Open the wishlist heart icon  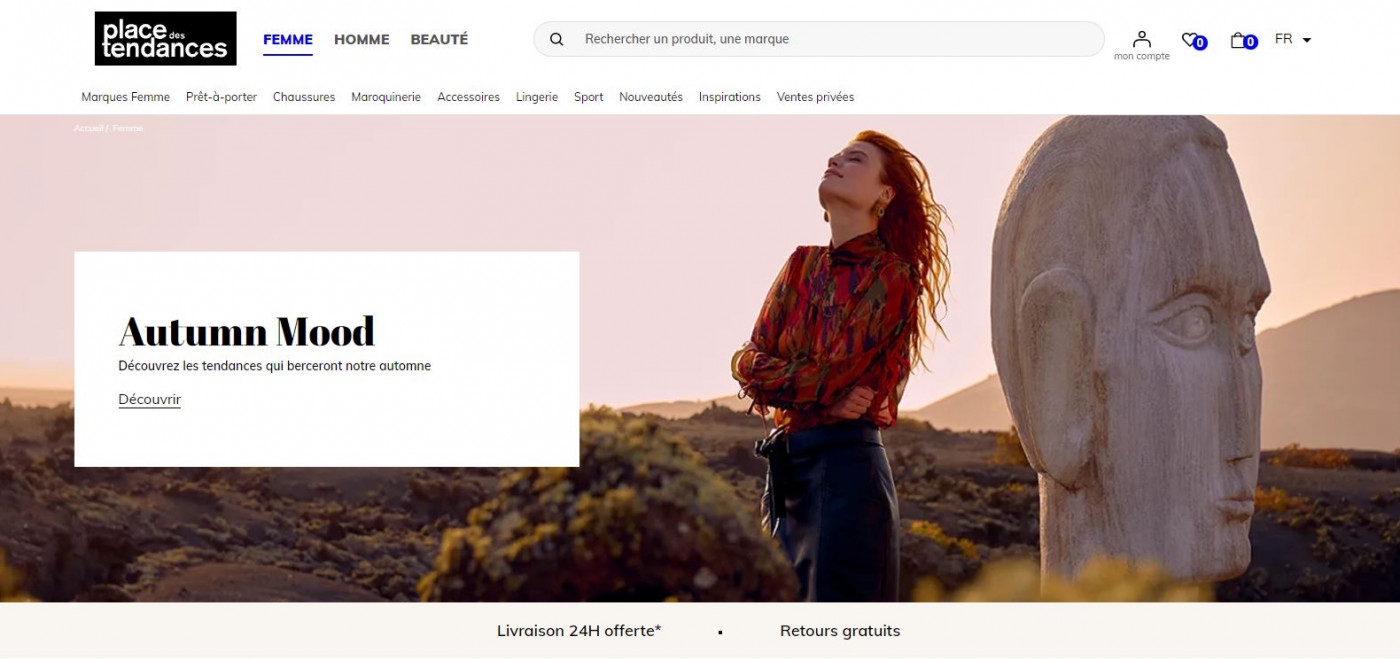point(1191,40)
